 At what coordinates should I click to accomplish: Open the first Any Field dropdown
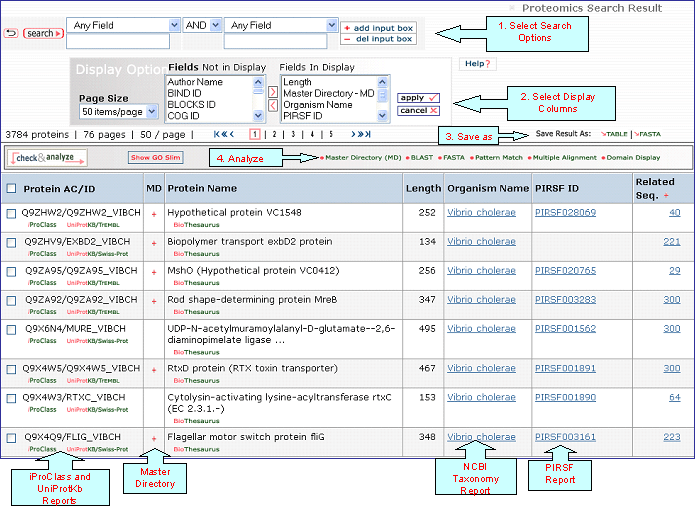[x=123, y=24]
